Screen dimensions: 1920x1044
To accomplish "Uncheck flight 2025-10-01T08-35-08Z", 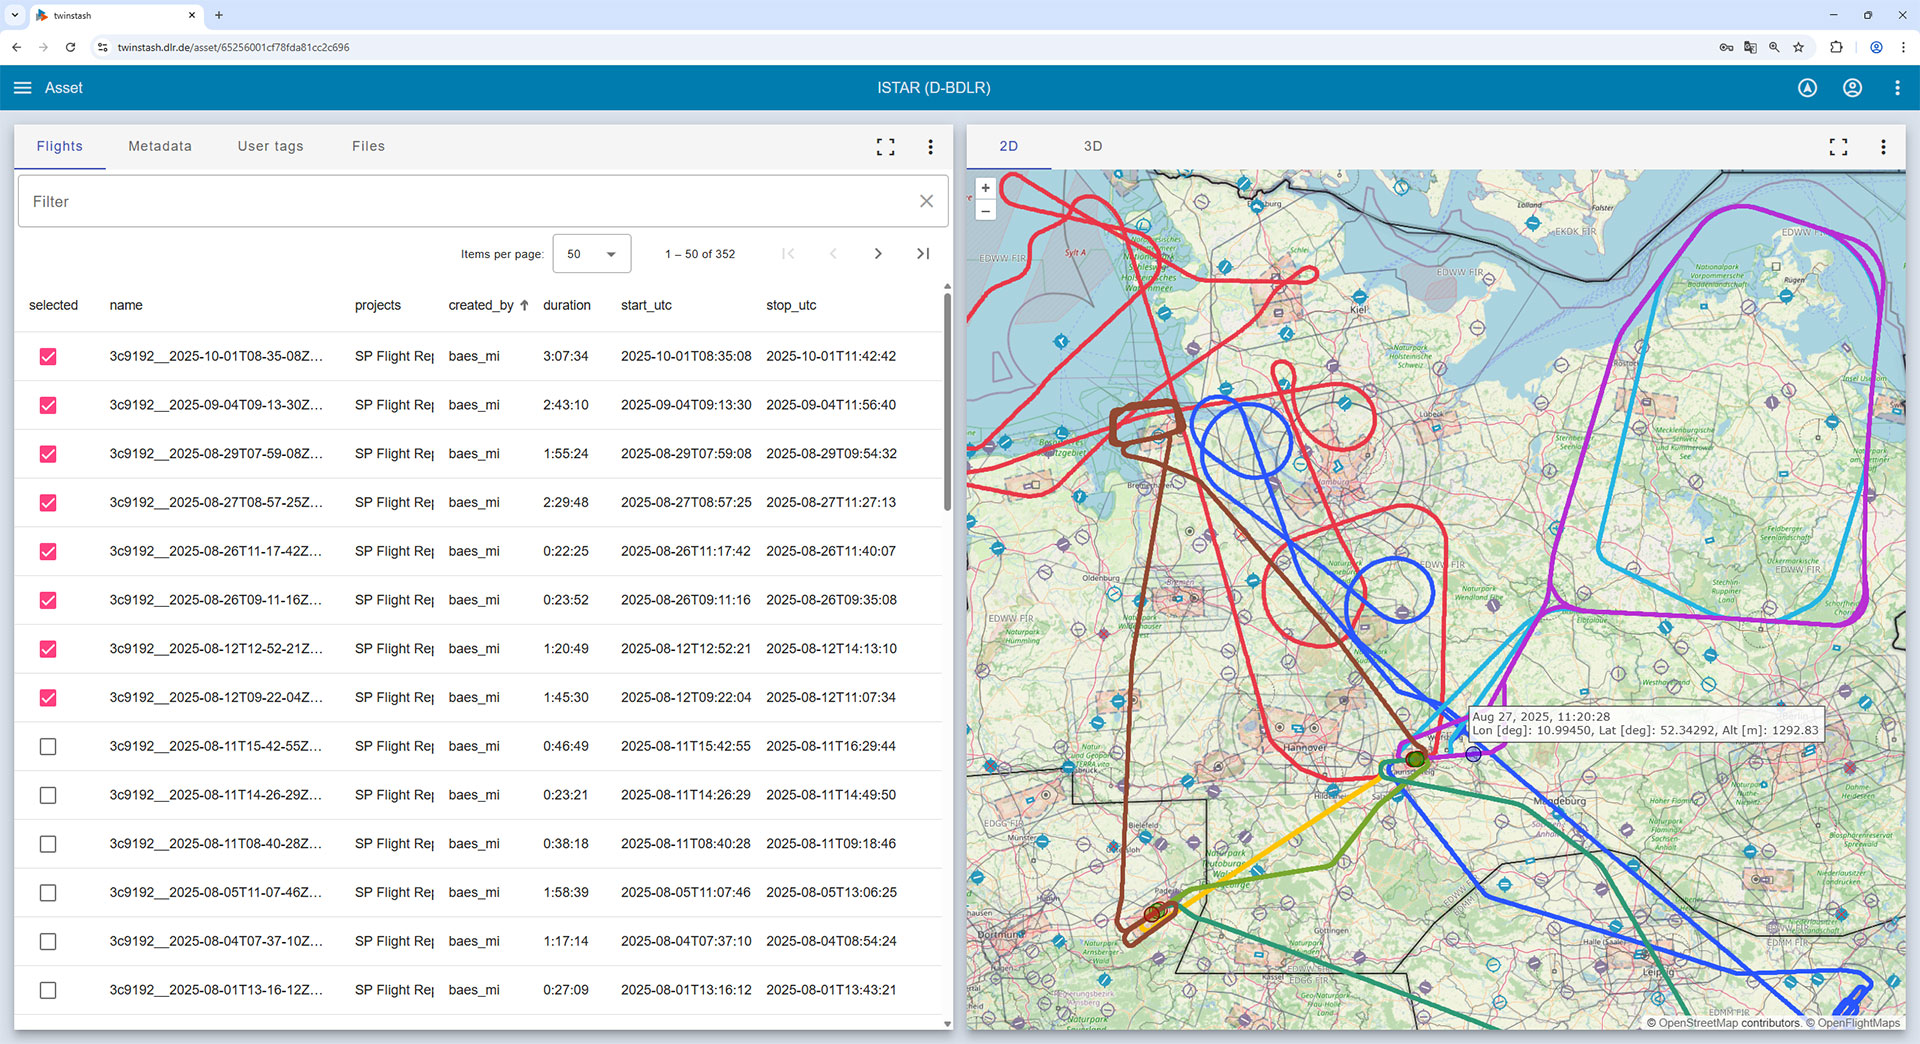I will pos(48,357).
